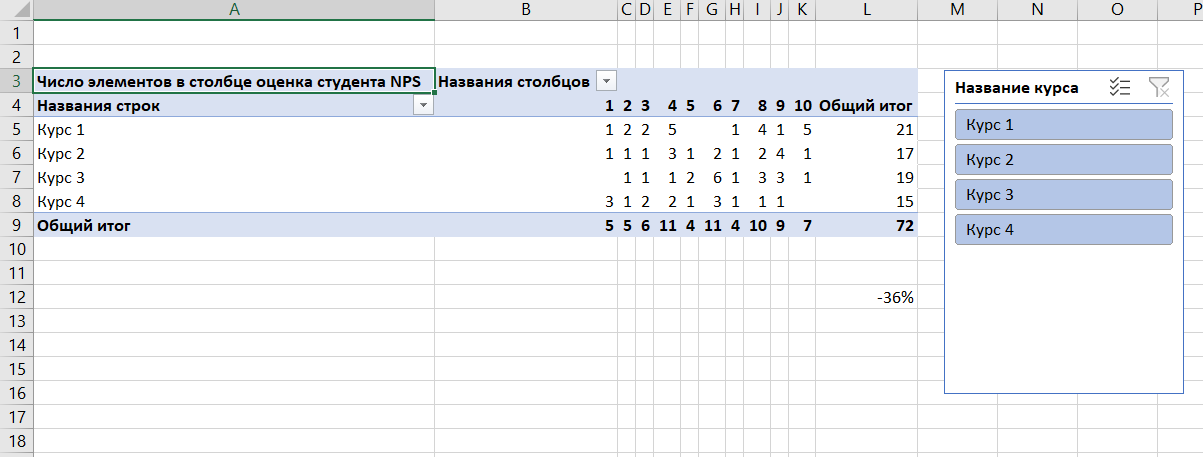Select row 12 header
The width and height of the screenshot is (1203, 457).
pos(16,297)
